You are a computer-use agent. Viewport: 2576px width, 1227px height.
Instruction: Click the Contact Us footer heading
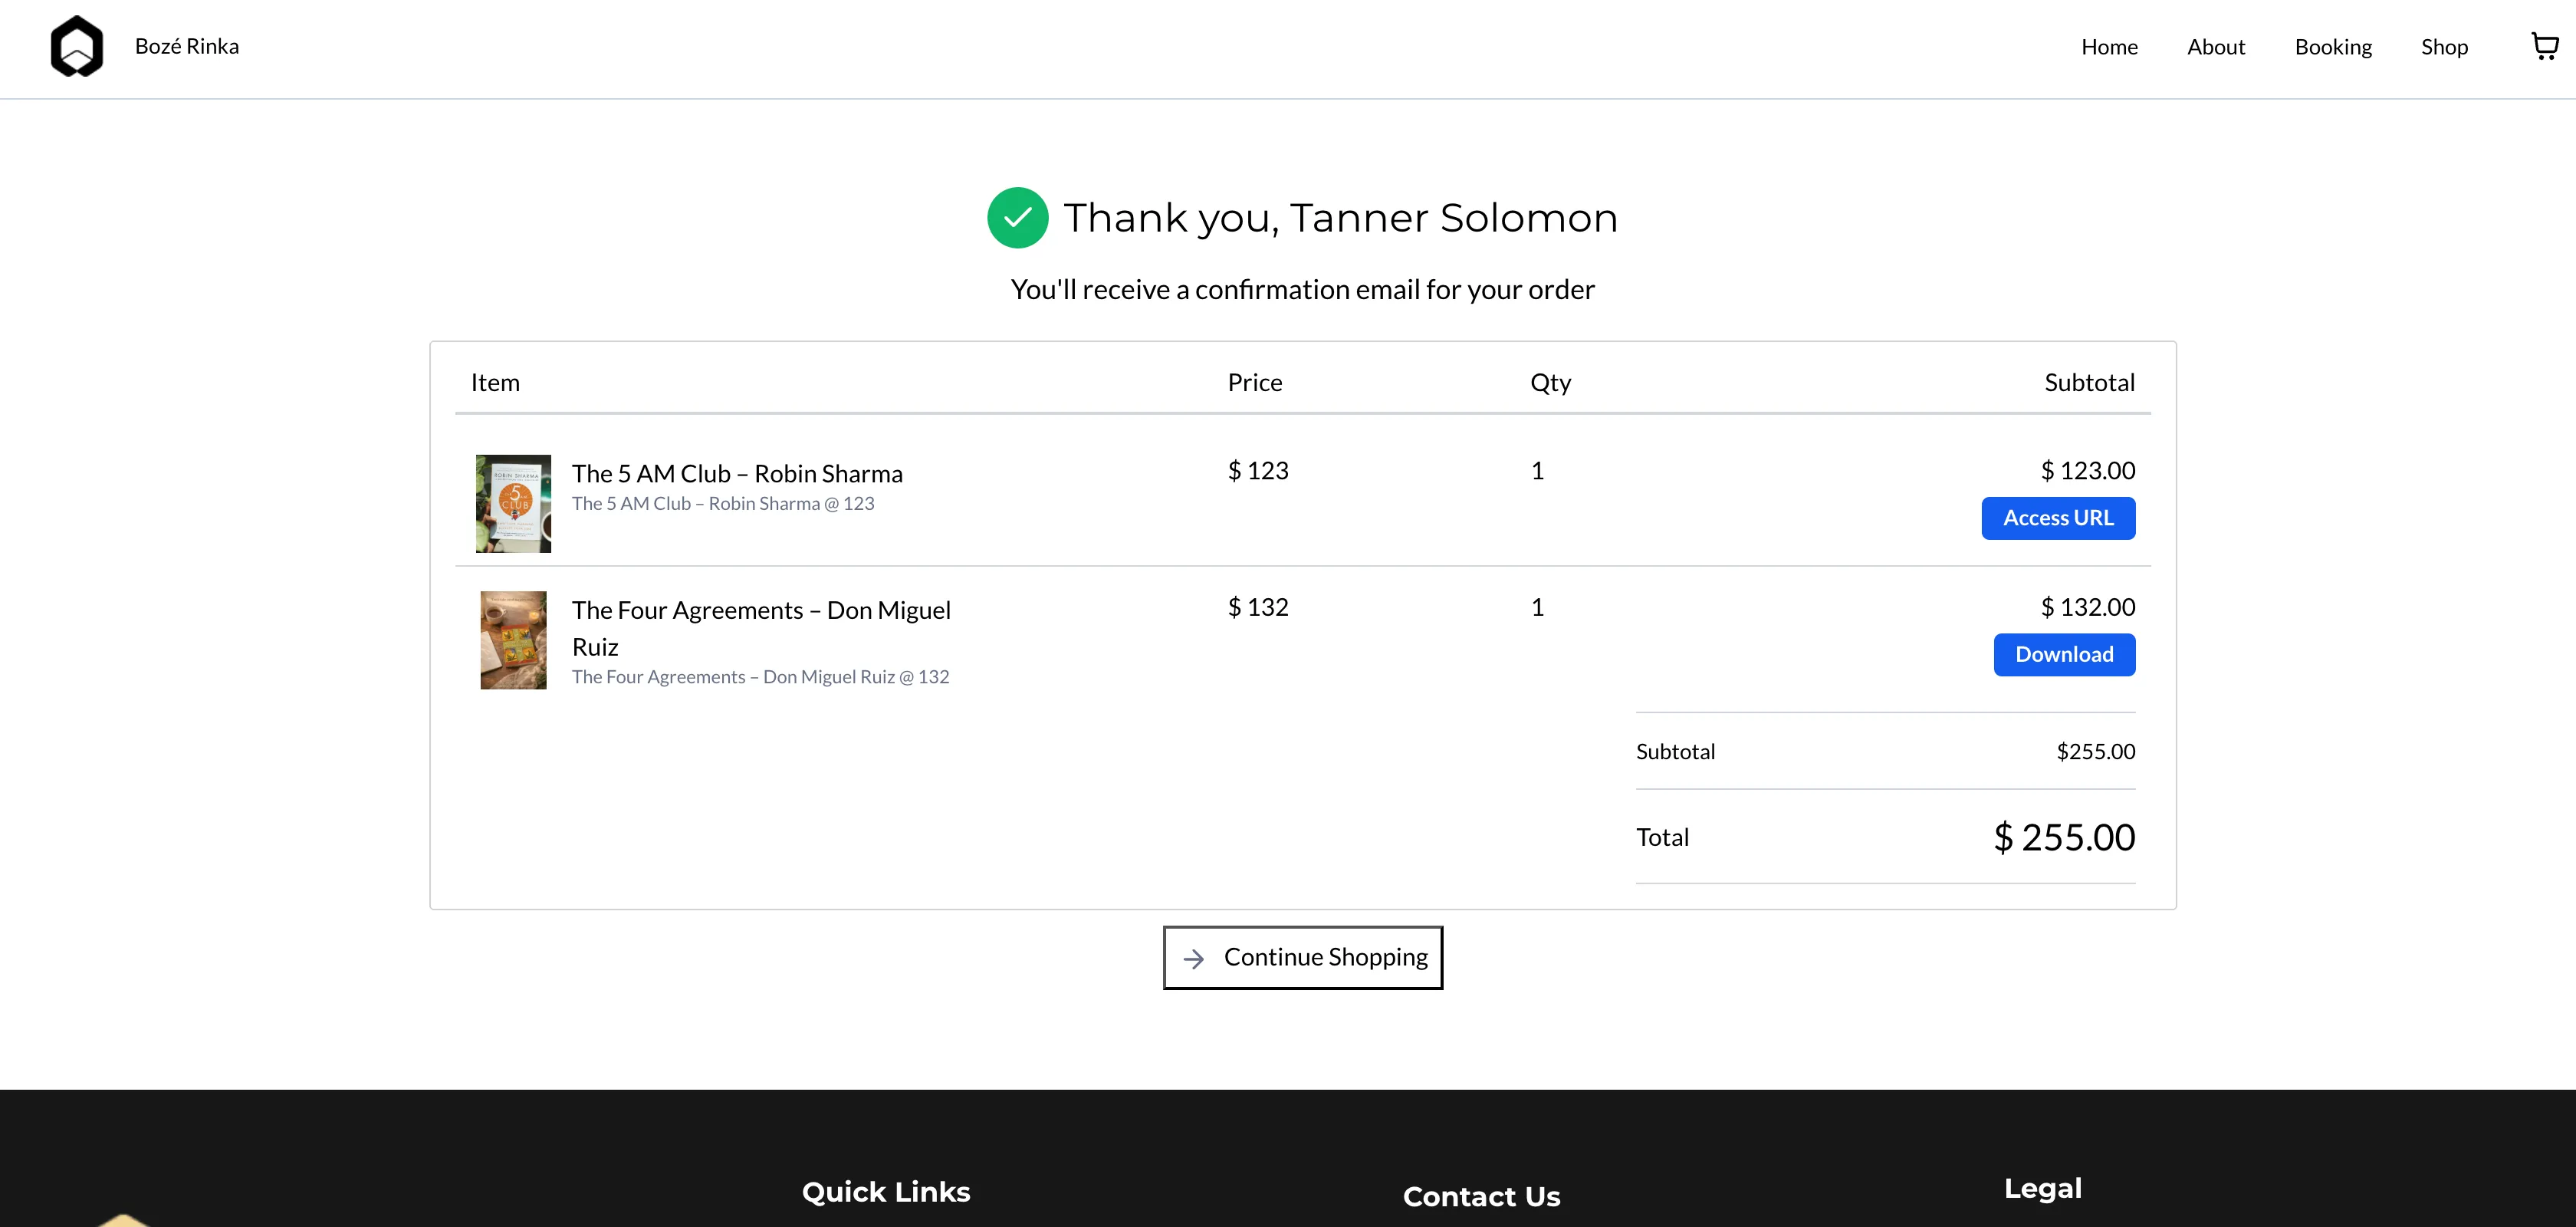tap(1481, 1196)
